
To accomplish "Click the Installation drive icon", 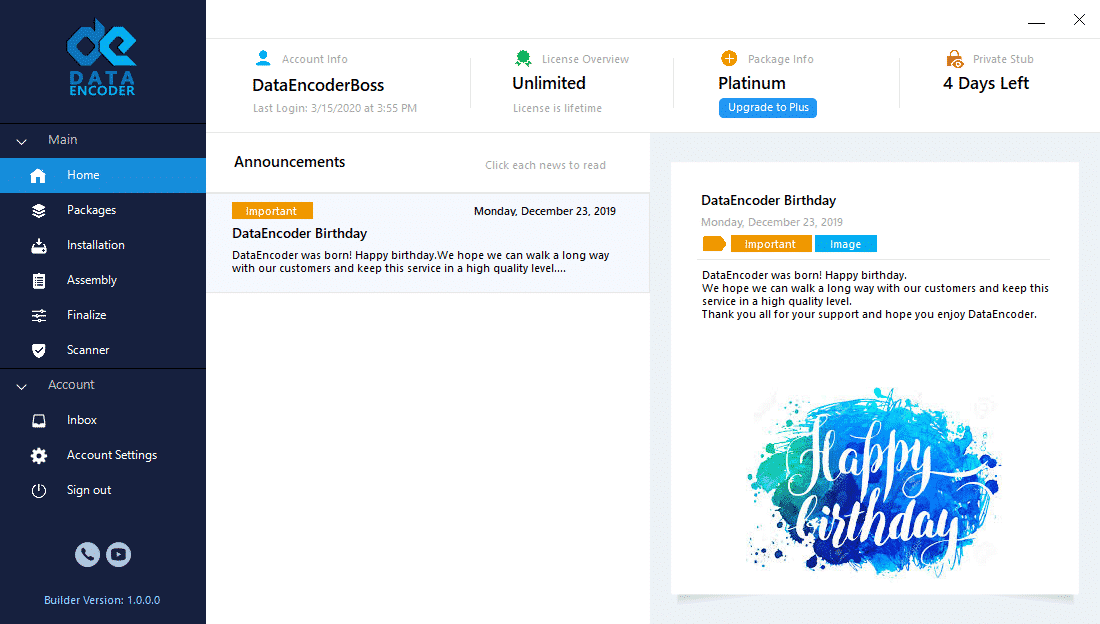I will (39, 246).
